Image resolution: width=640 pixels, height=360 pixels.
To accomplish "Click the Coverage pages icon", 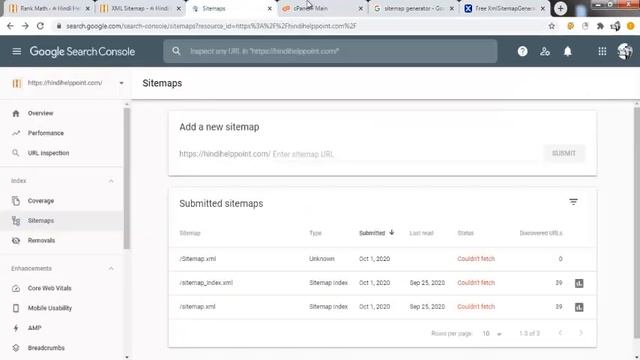I will pyautogui.click(x=16, y=201).
